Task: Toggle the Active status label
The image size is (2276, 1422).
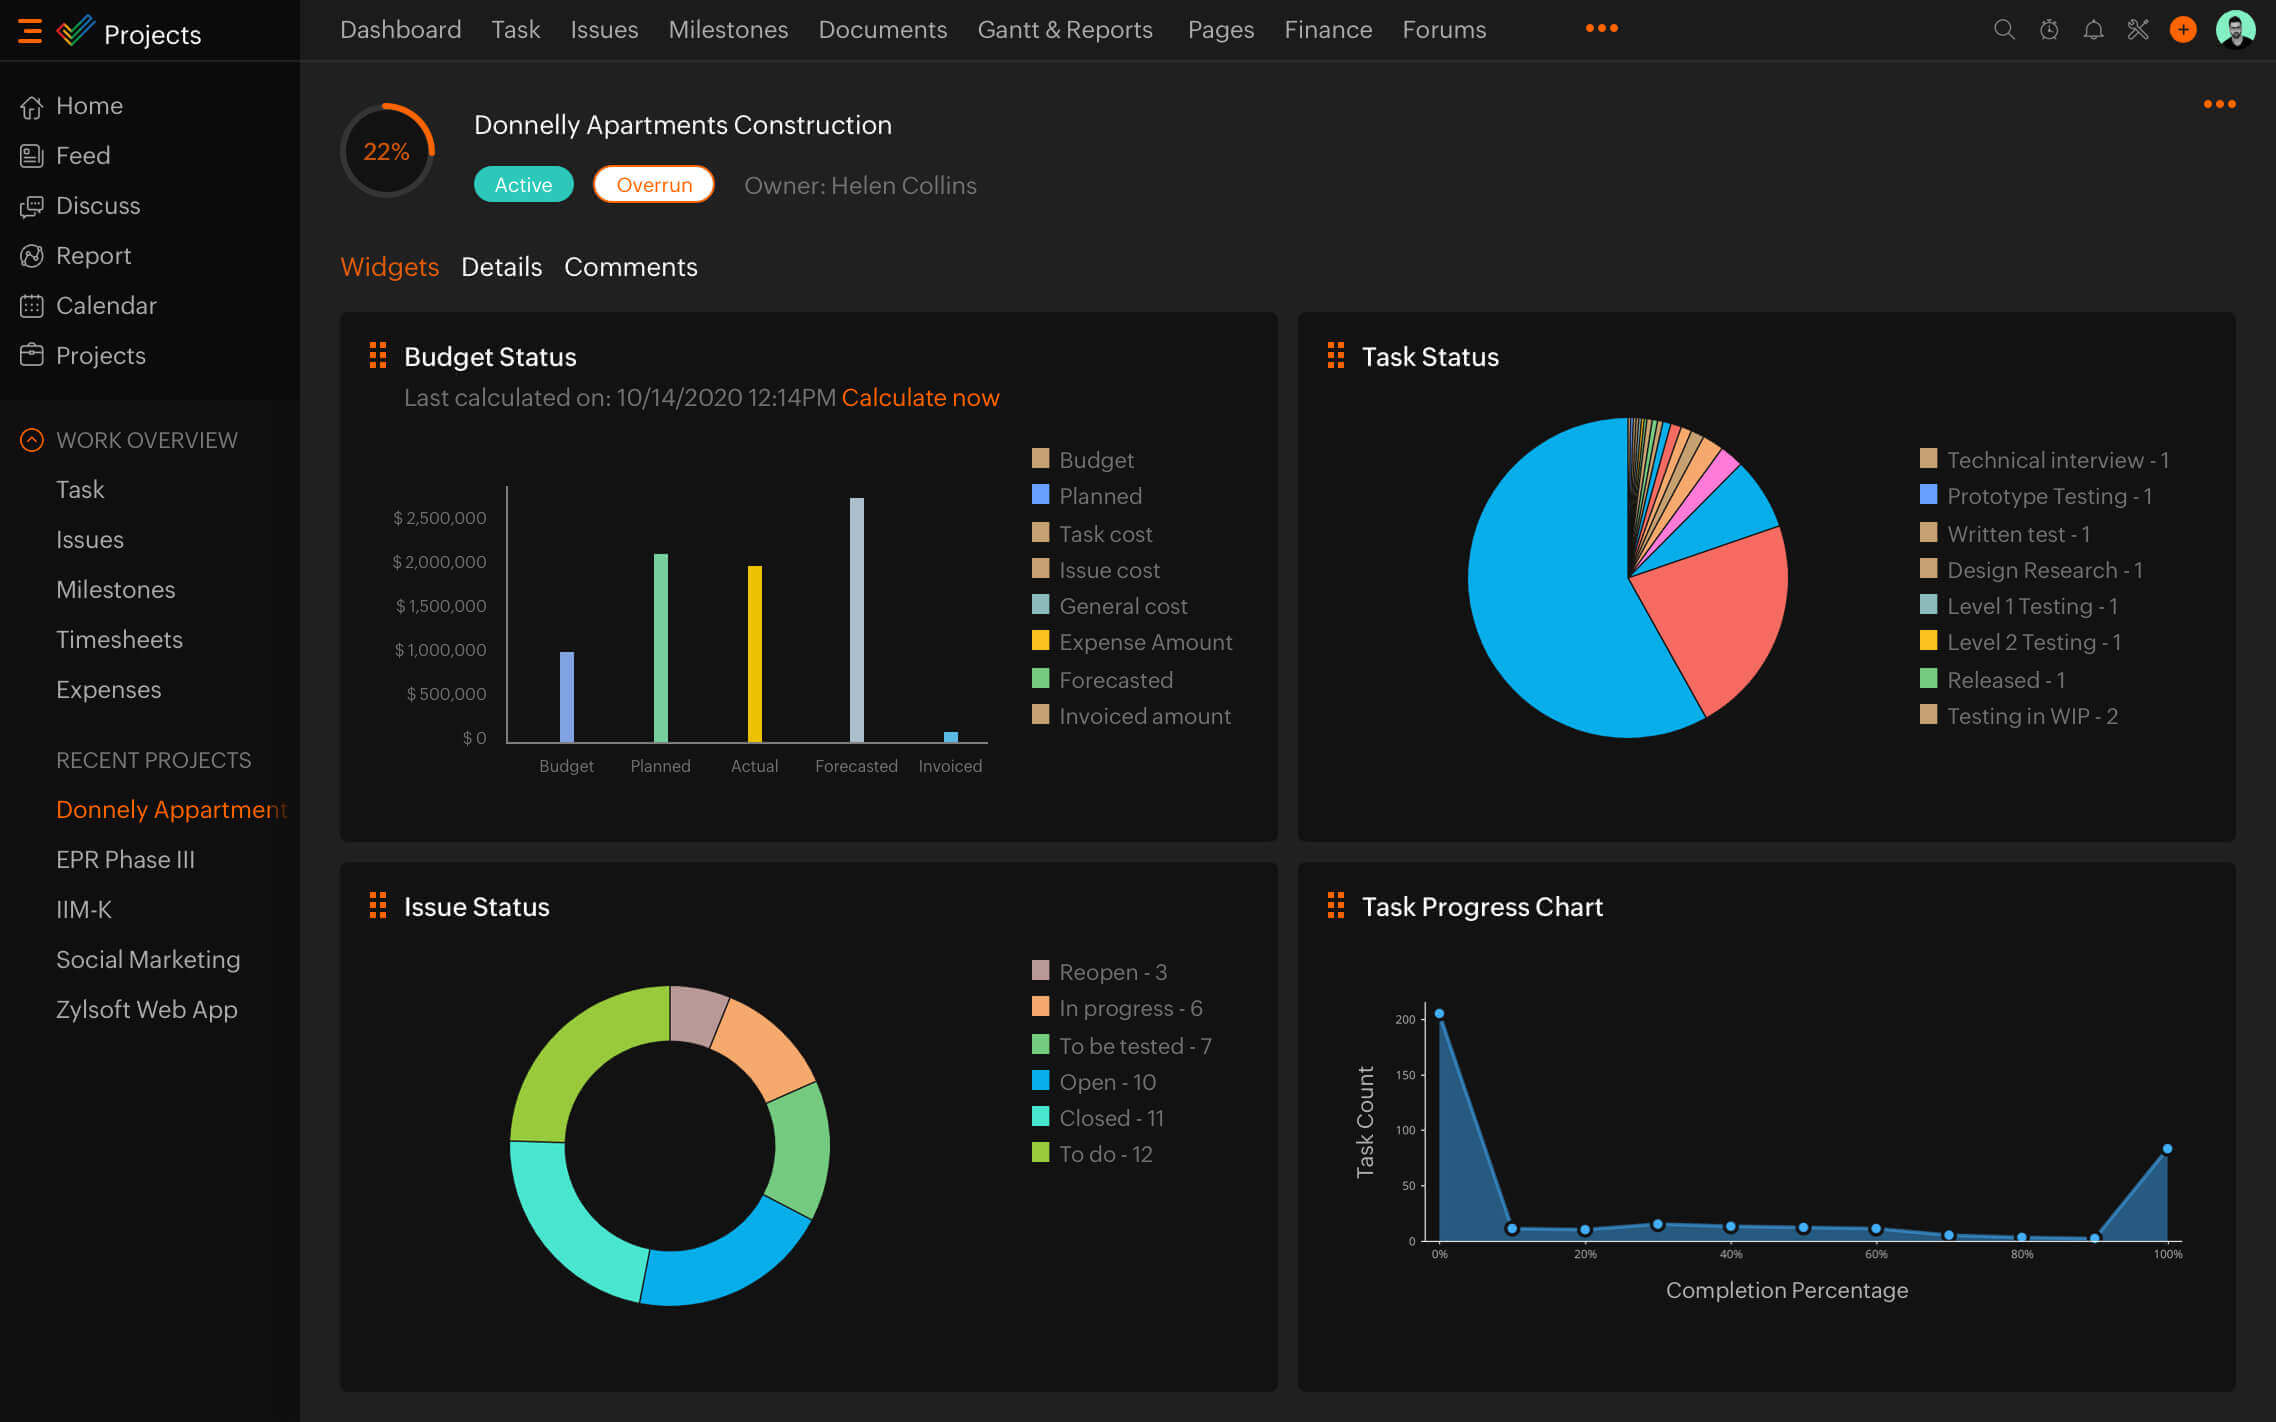Action: (522, 183)
